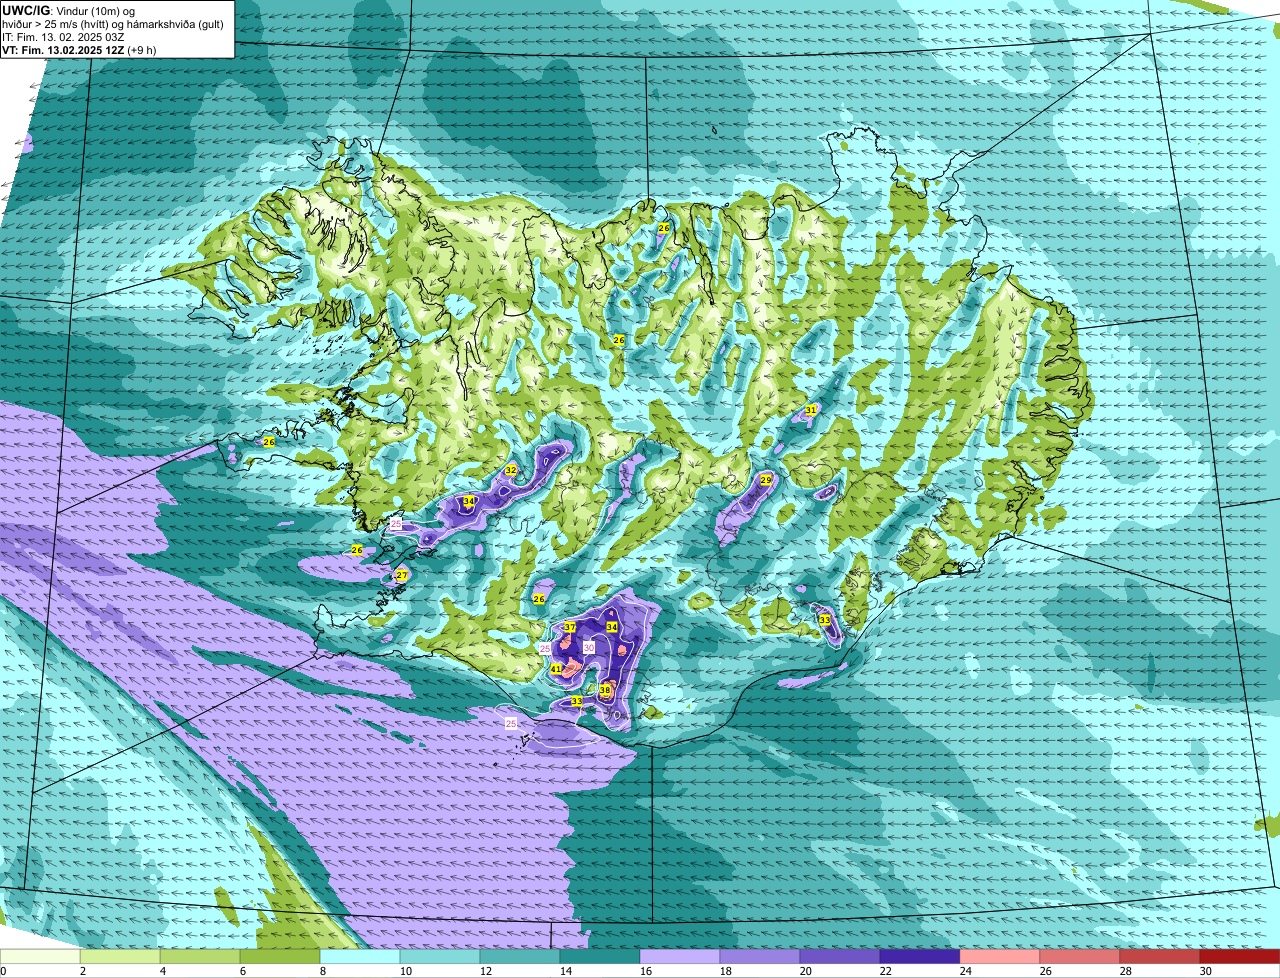Screen dimensions: 1280x978
Task: Select the 8–10 m/s light cyan legend swatch
Action: click(x=360, y=956)
